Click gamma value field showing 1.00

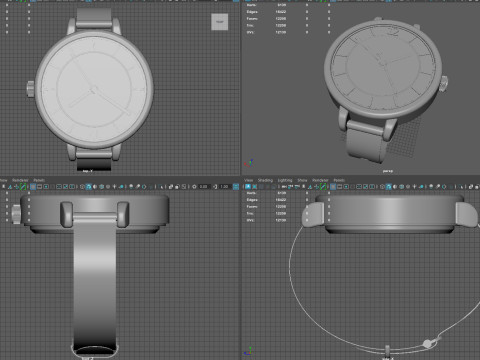224,187
